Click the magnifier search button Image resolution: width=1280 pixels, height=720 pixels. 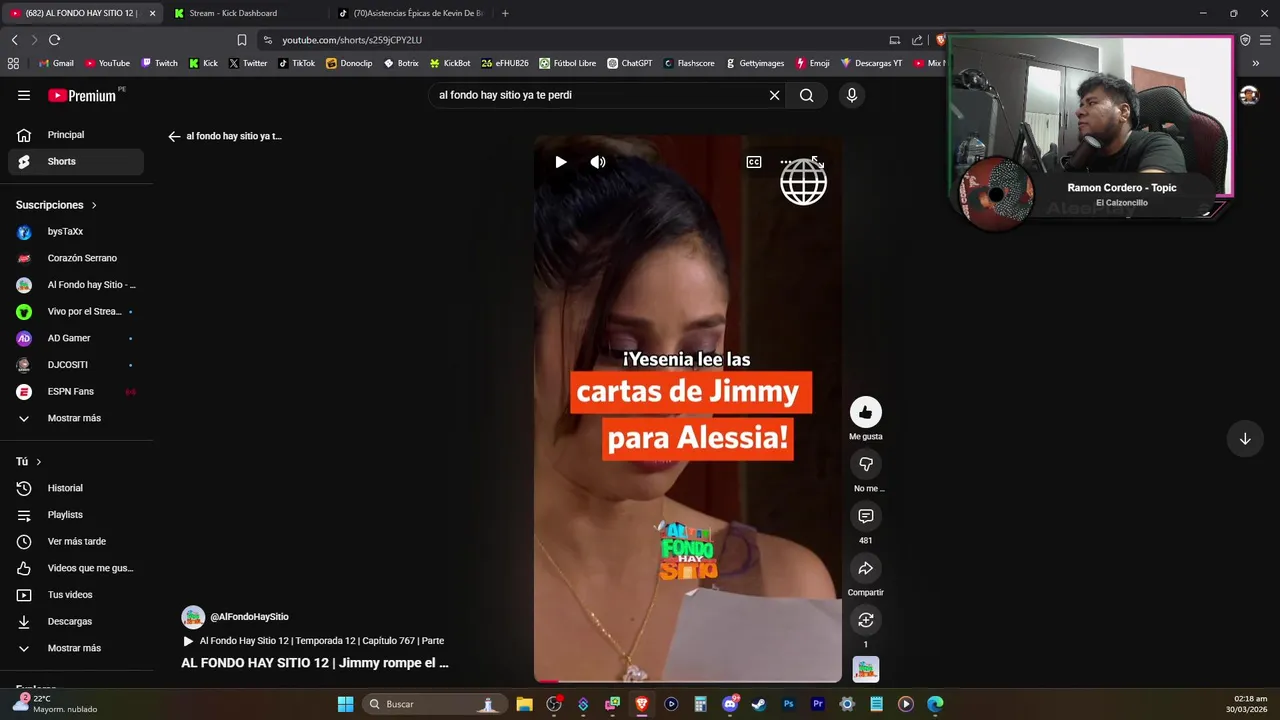[x=806, y=95]
